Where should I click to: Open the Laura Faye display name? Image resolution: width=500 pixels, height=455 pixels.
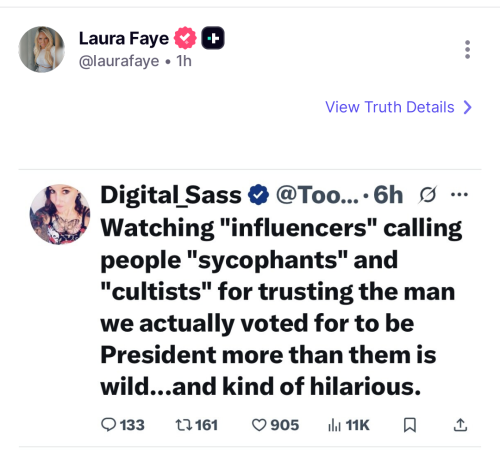click(124, 38)
